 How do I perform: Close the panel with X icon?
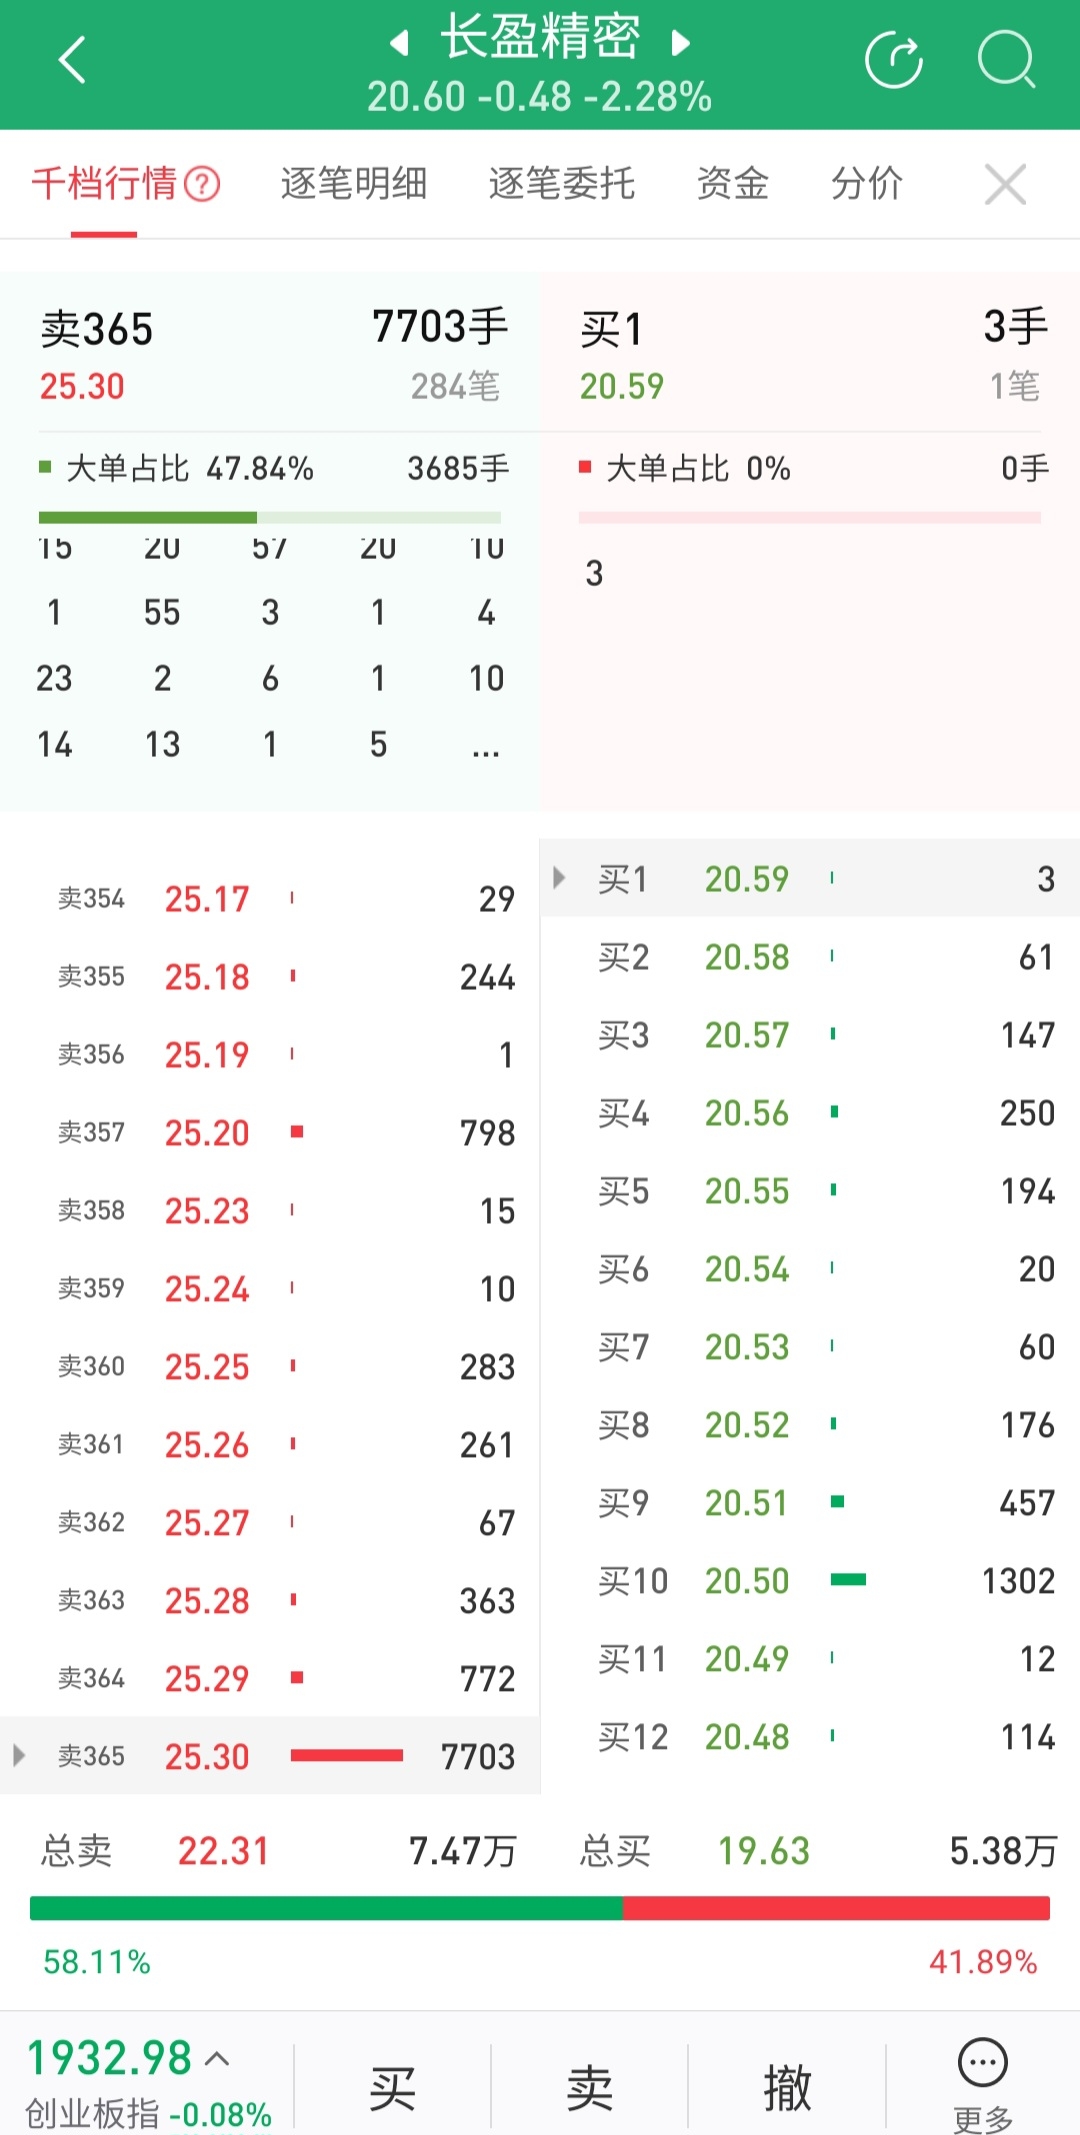coord(1005,185)
